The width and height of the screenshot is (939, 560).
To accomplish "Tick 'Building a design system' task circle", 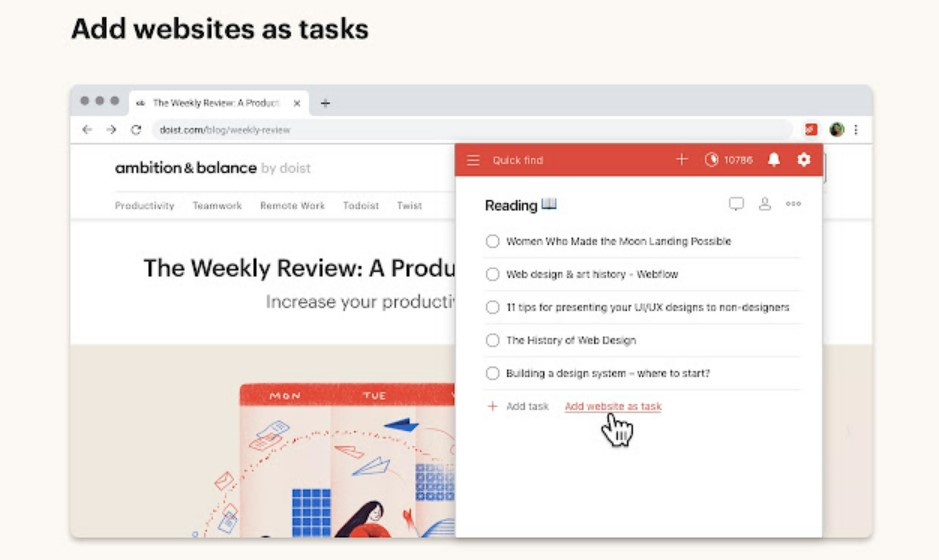I will point(492,373).
